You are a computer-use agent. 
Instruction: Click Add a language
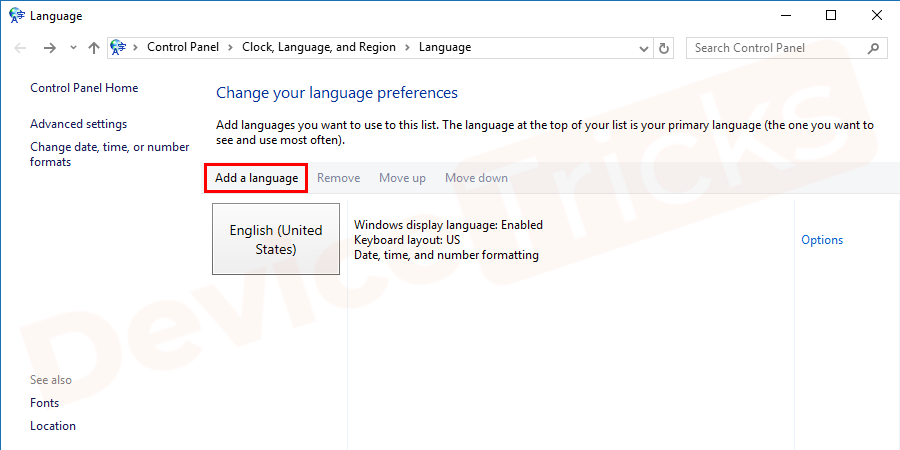(x=257, y=178)
